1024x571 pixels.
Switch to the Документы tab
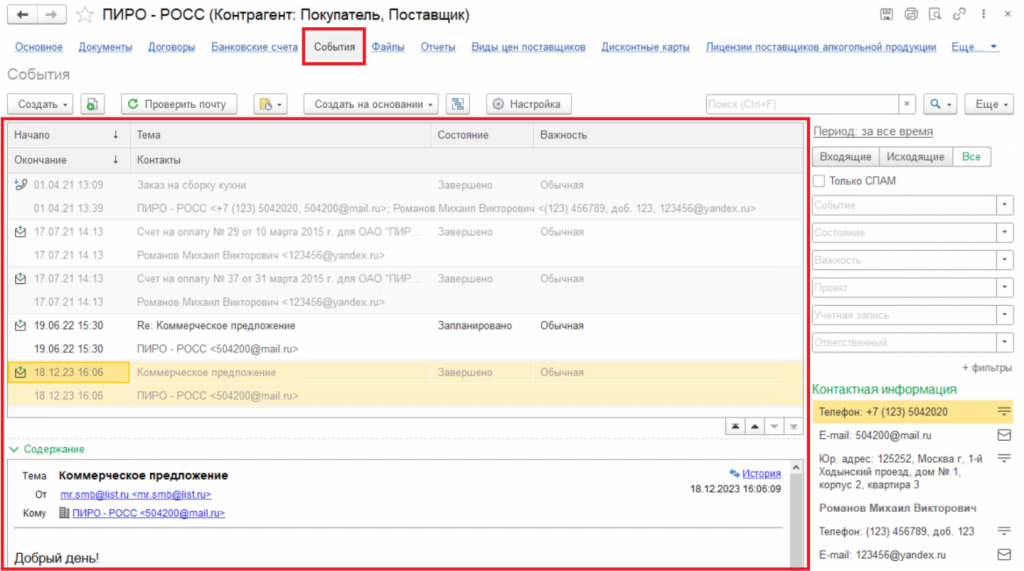[105, 47]
